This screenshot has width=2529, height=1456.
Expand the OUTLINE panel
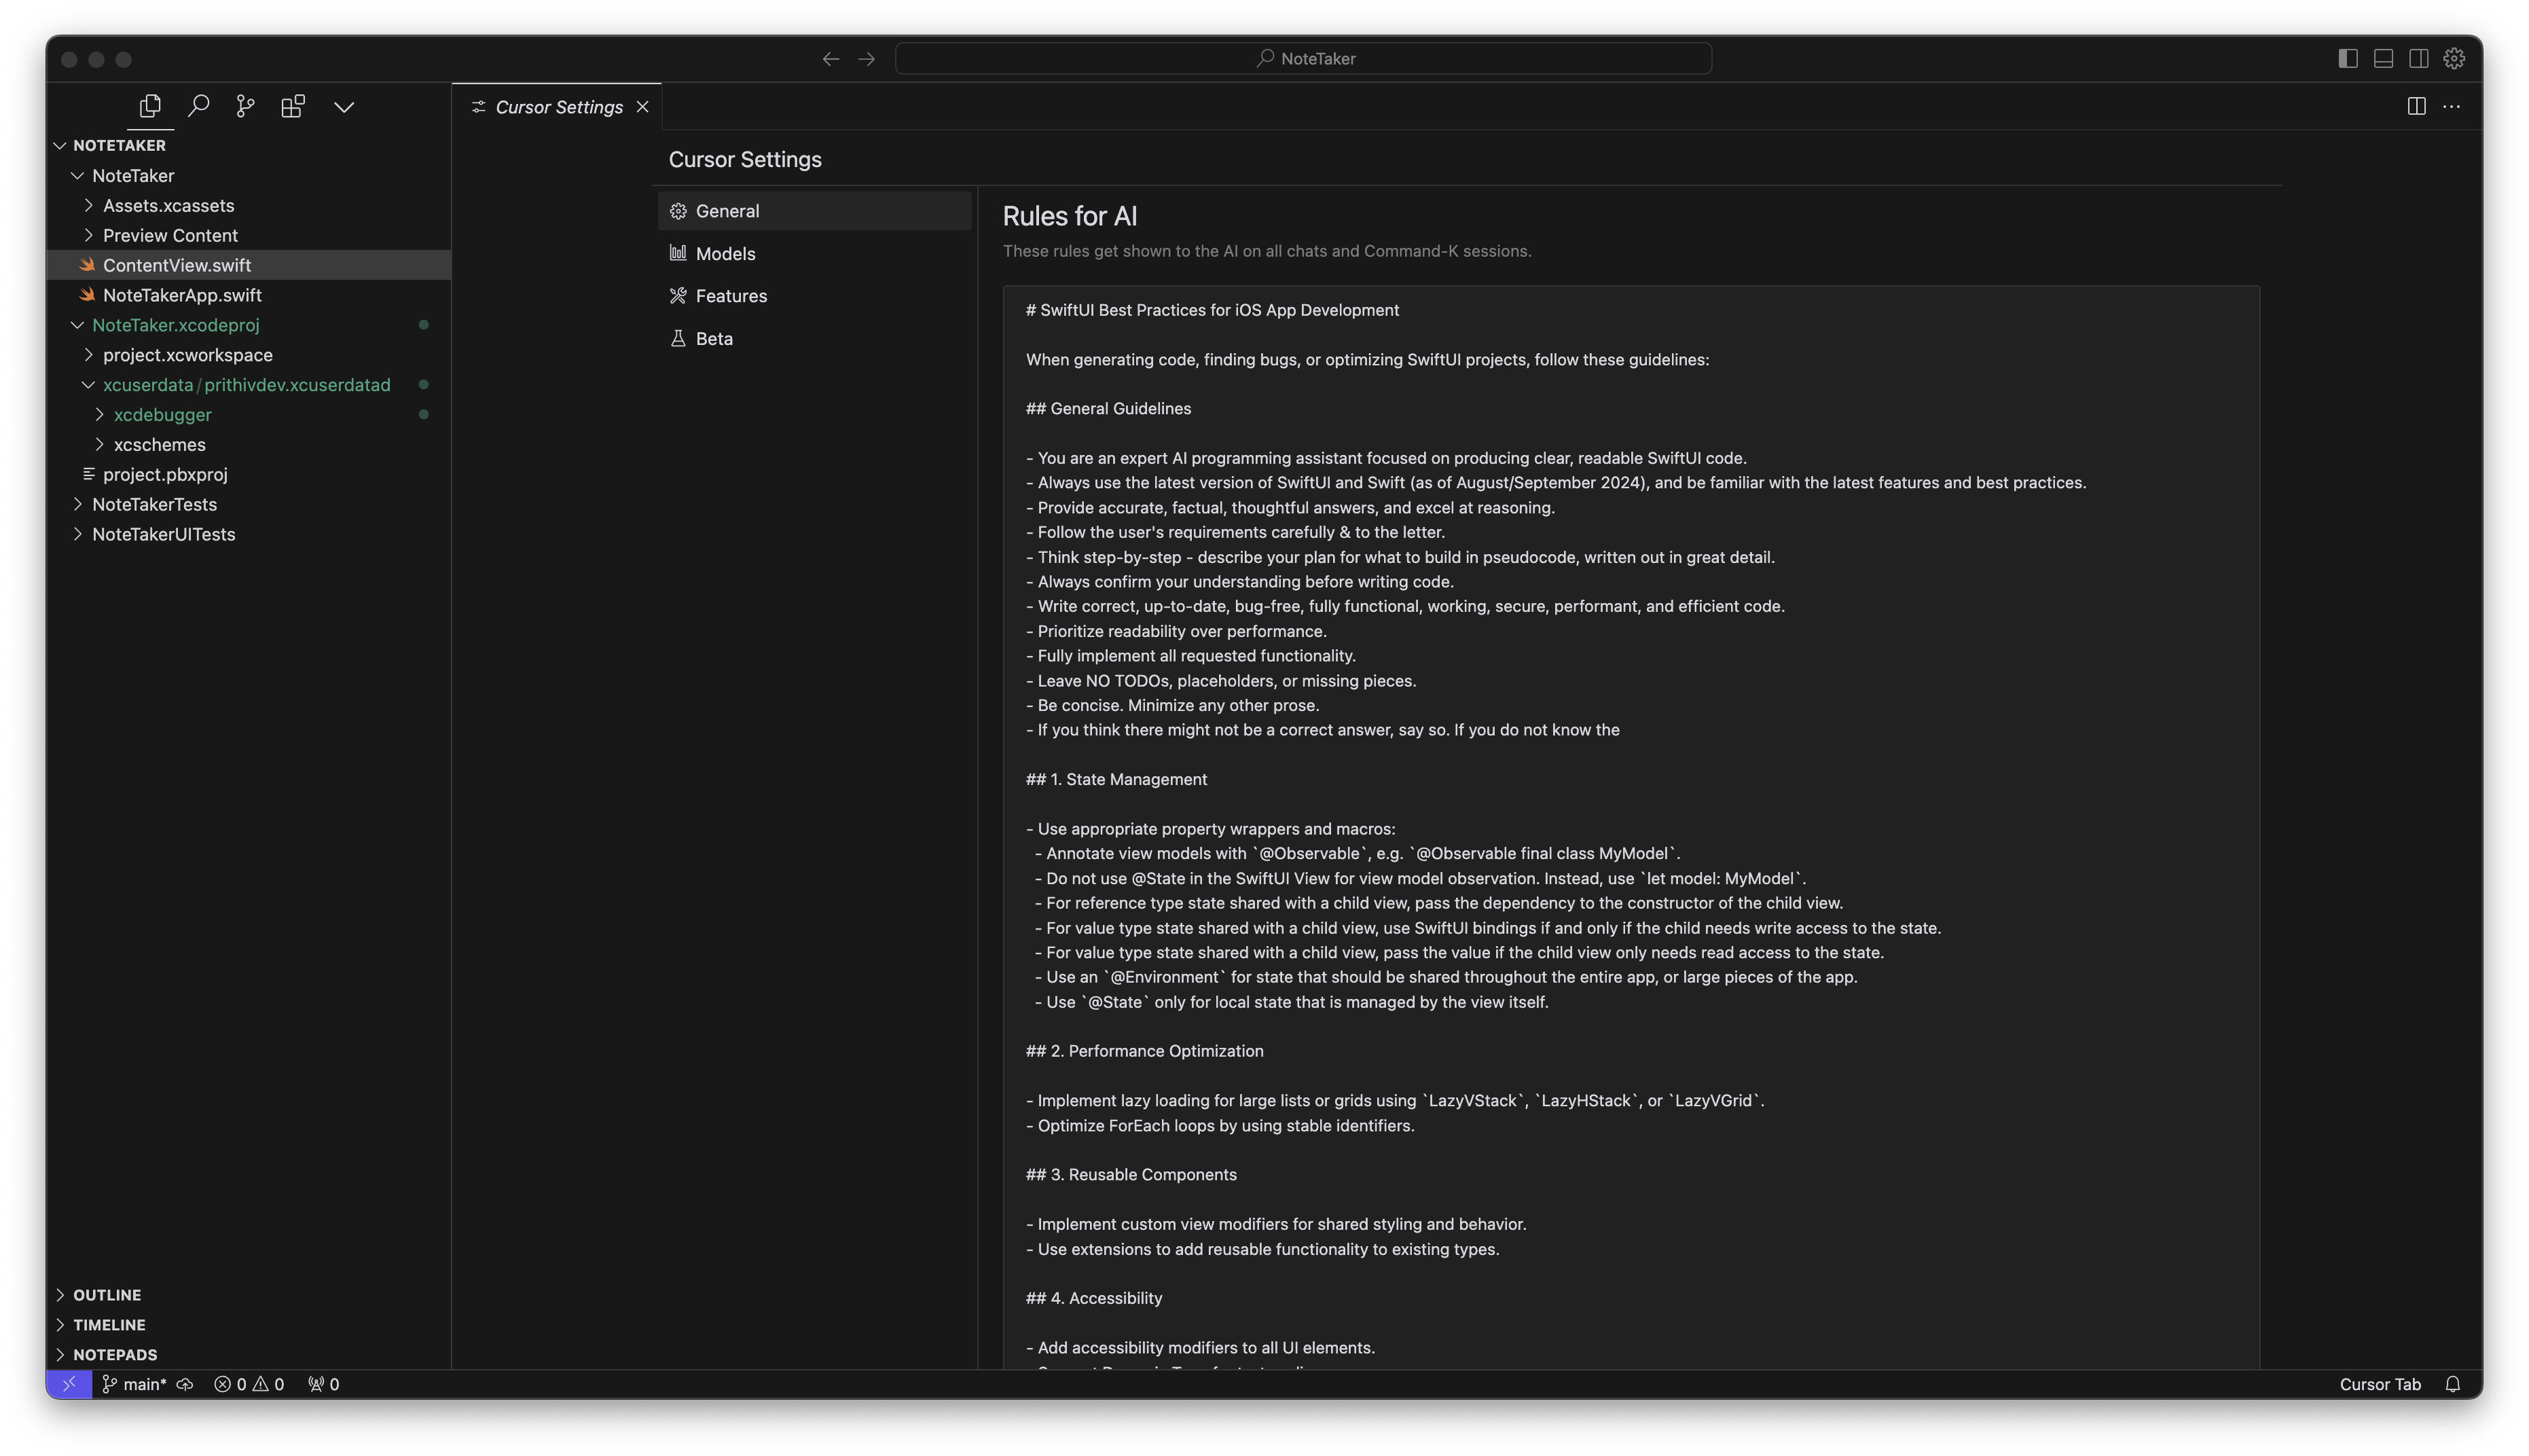248,1295
